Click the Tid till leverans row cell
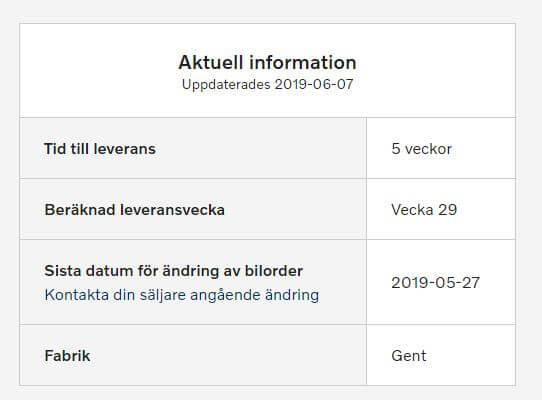The width and height of the screenshot is (542, 400). coord(193,148)
